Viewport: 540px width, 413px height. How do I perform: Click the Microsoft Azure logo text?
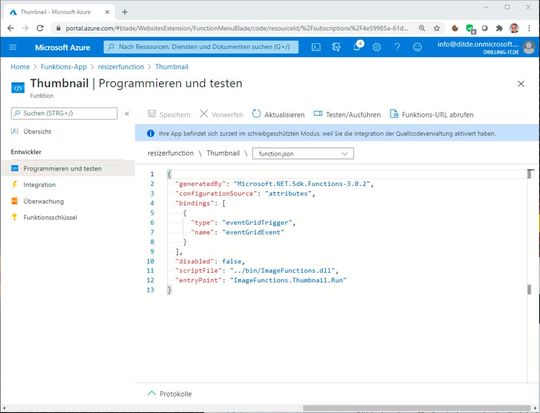(62, 48)
